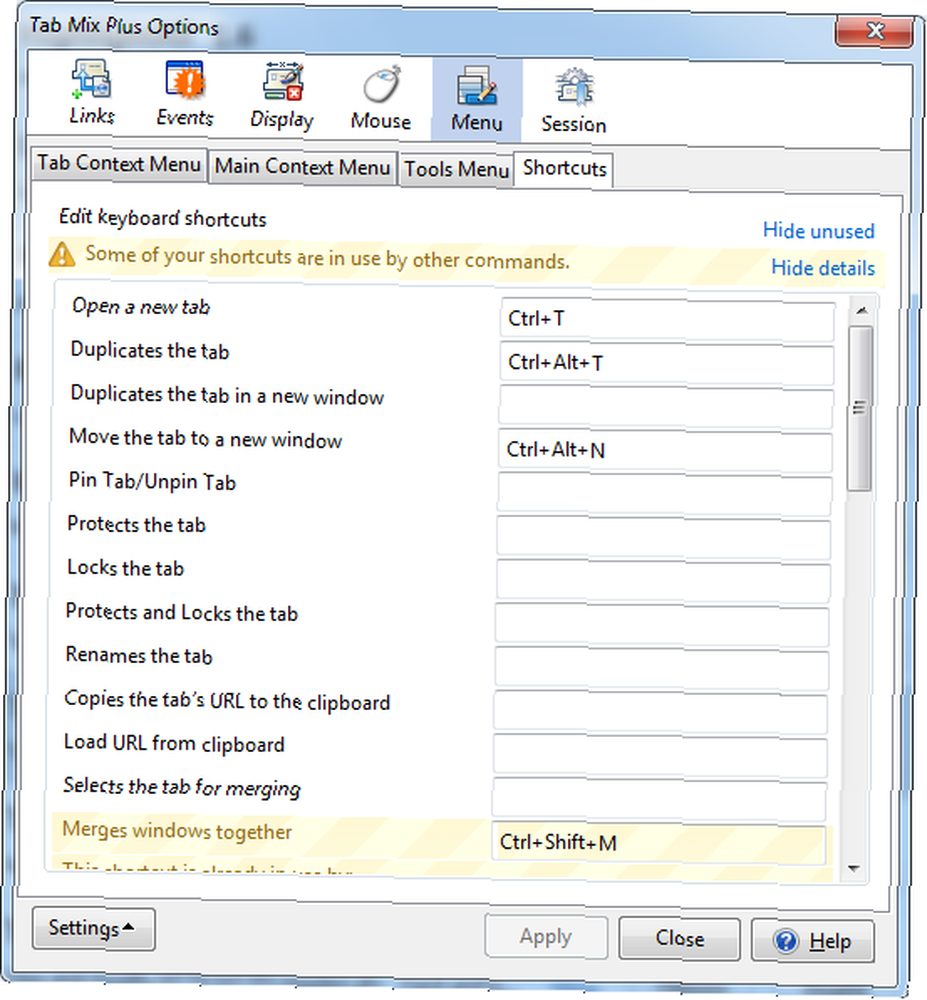Viewport: 927px width, 1000px height.
Task: Select the 'Duplicates the tab' row label
Action: [150, 351]
